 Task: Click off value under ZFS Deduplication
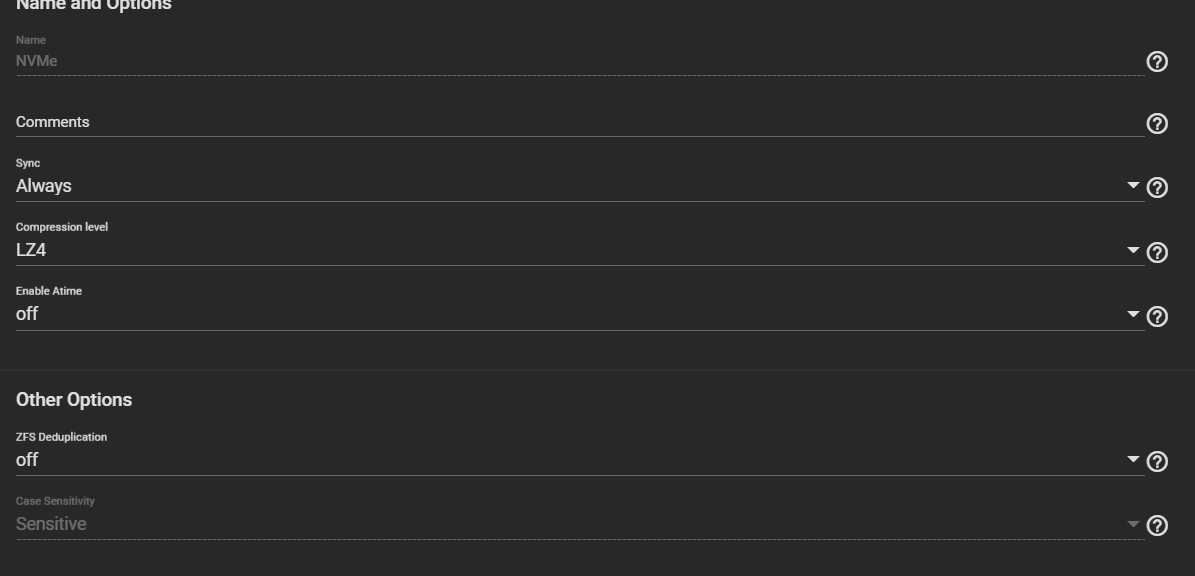27,459
